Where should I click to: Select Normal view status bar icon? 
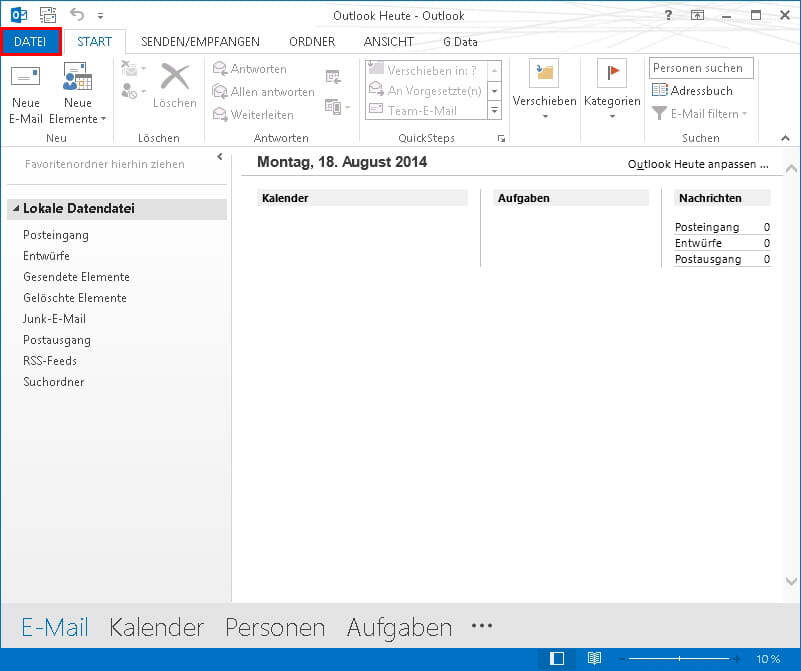[557, 659]
